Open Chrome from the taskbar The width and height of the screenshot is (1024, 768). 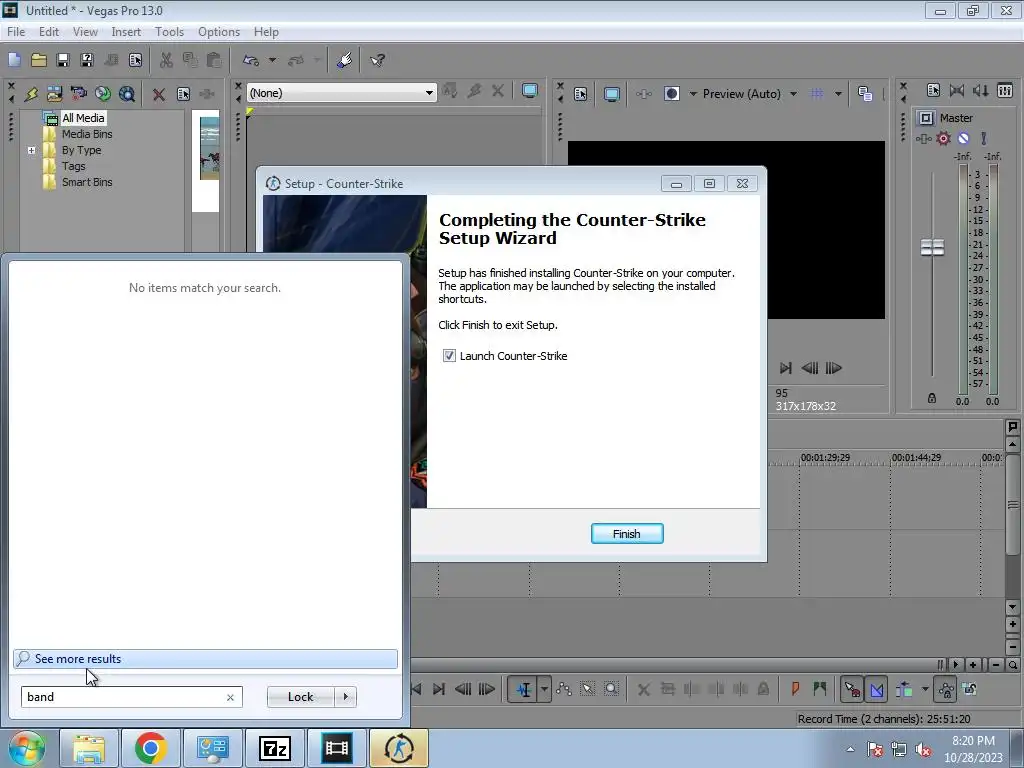click(x=150, y=748)
